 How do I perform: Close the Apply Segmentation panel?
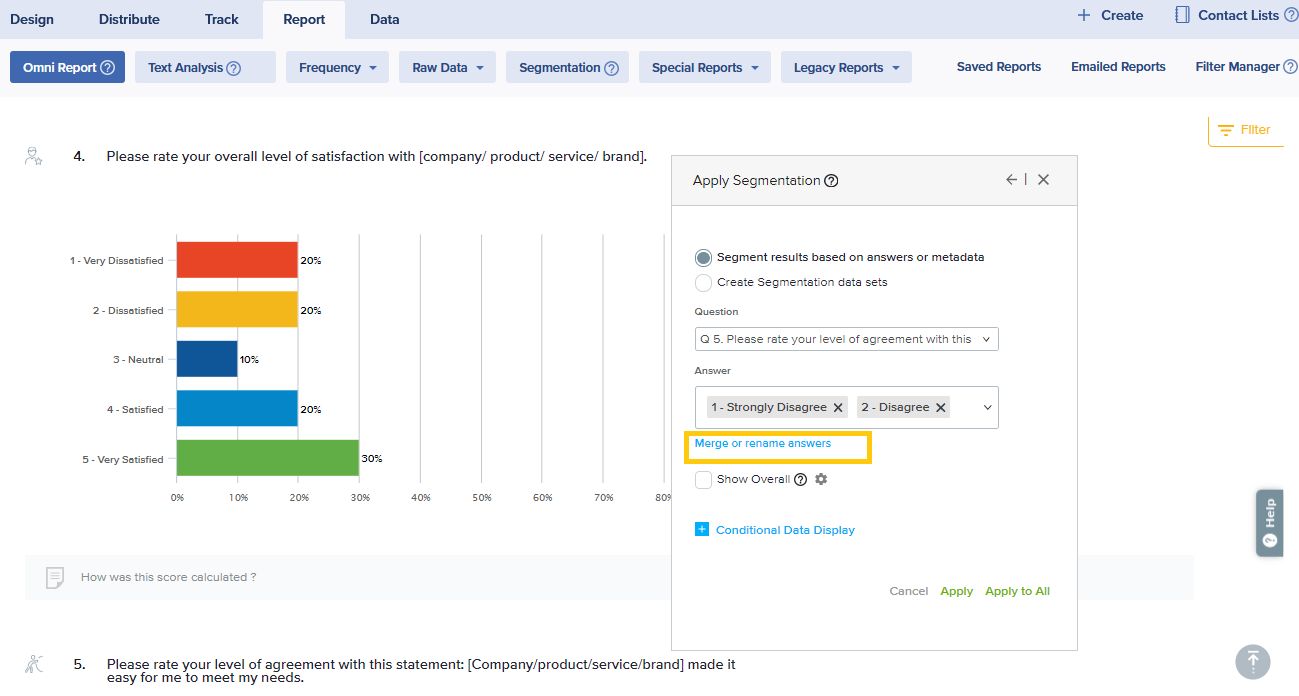[x=1043, y=180]
